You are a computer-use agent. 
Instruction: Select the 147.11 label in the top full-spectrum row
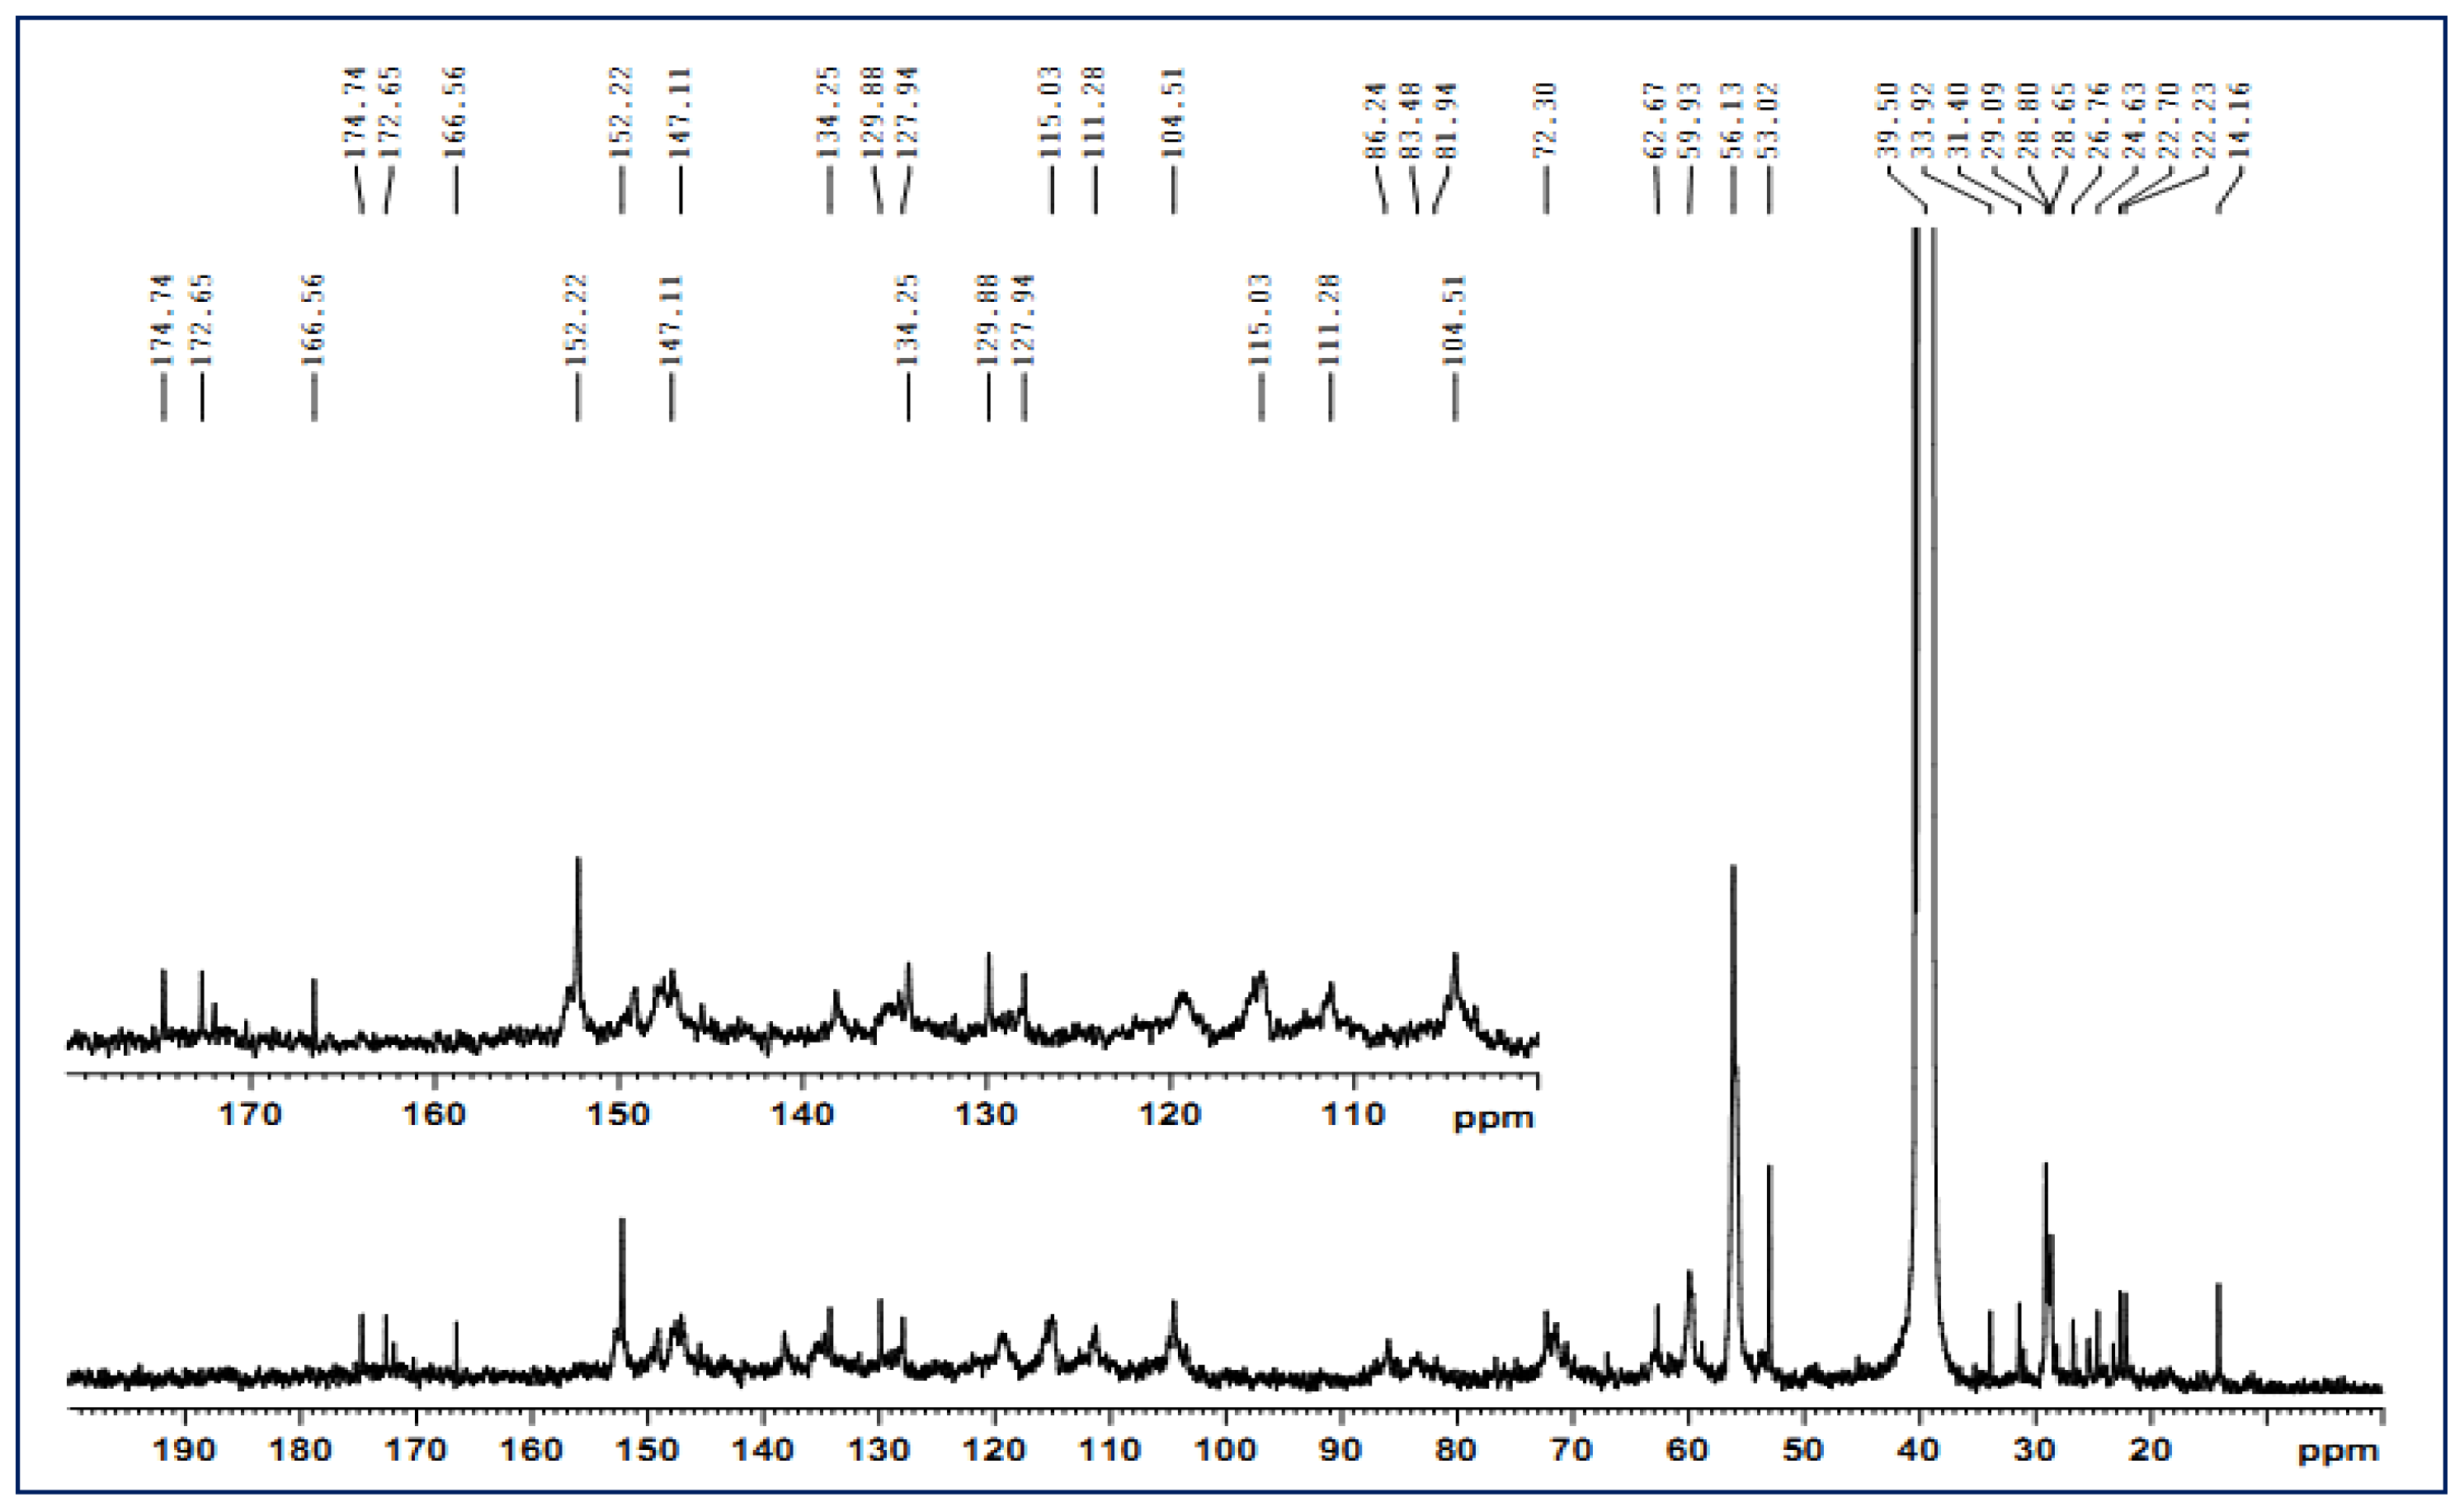(x=680, y=113)
